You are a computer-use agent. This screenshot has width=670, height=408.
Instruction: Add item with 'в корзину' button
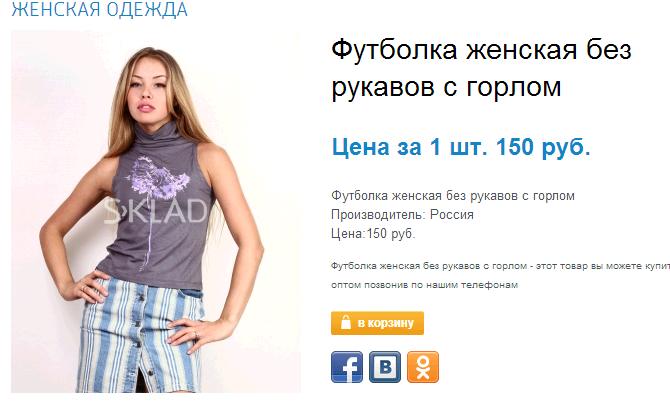coord(377,323)
